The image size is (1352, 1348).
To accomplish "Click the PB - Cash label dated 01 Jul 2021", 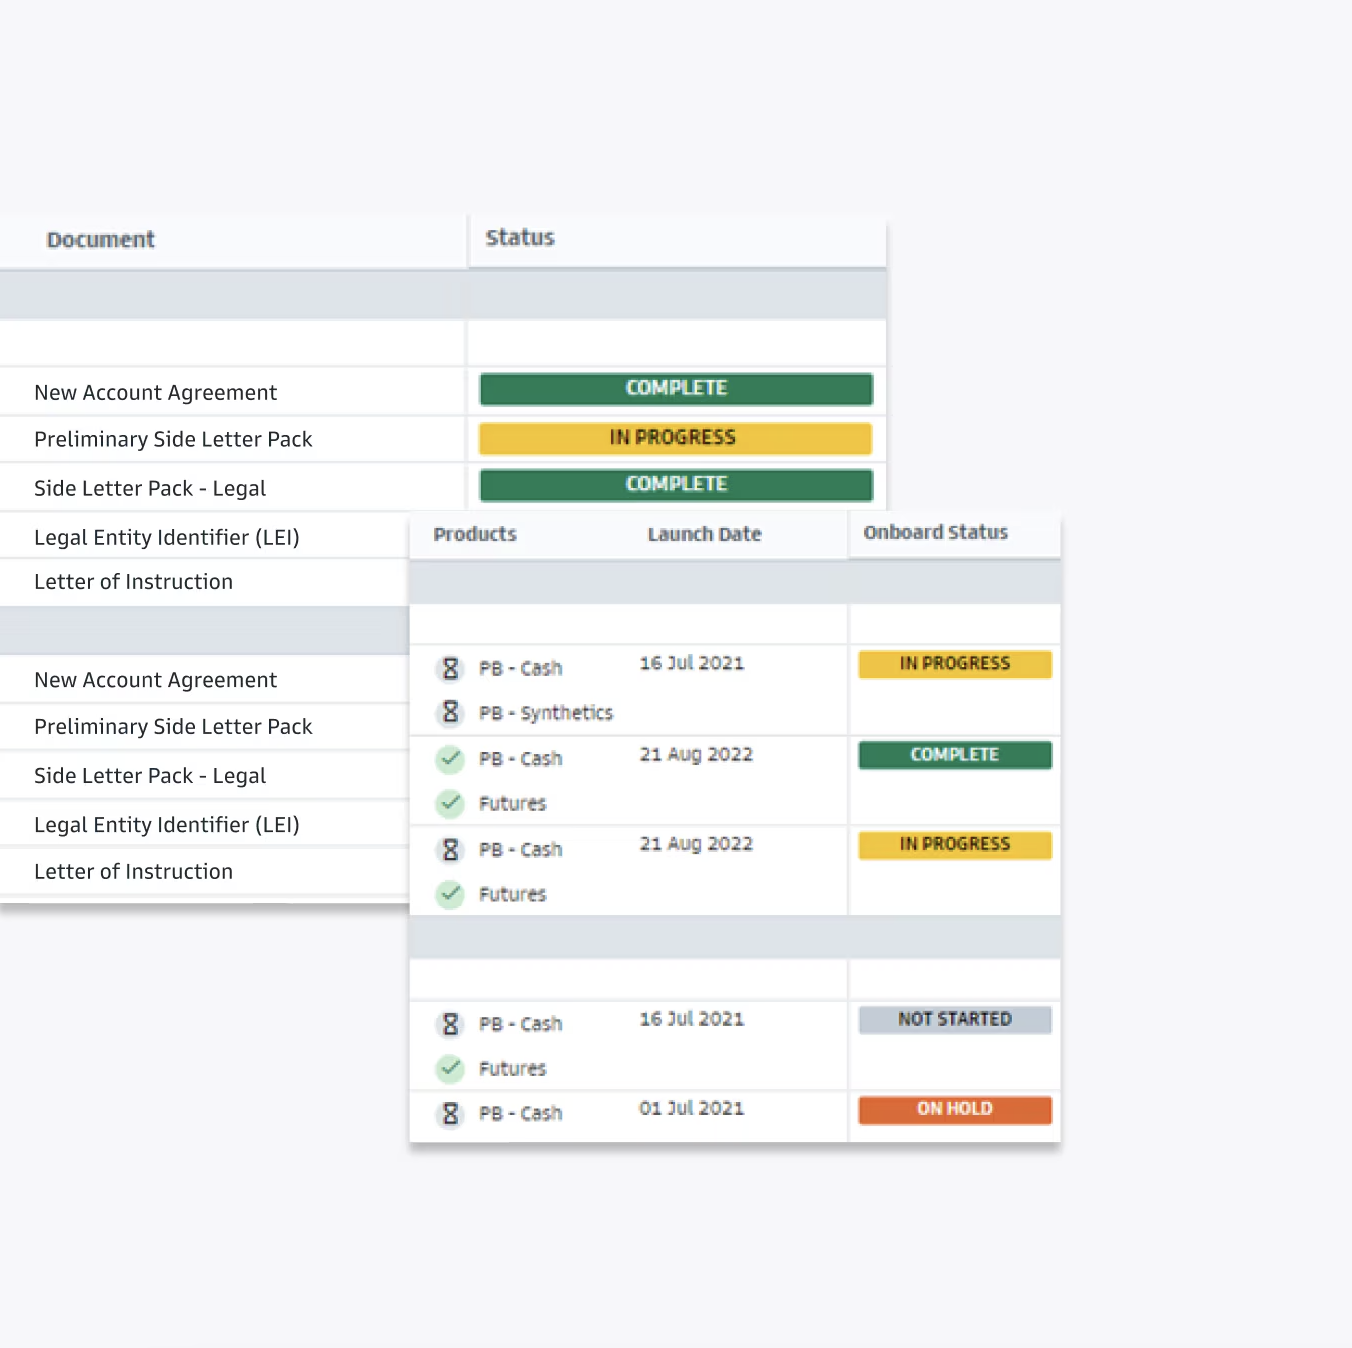I will (520, 1113).
